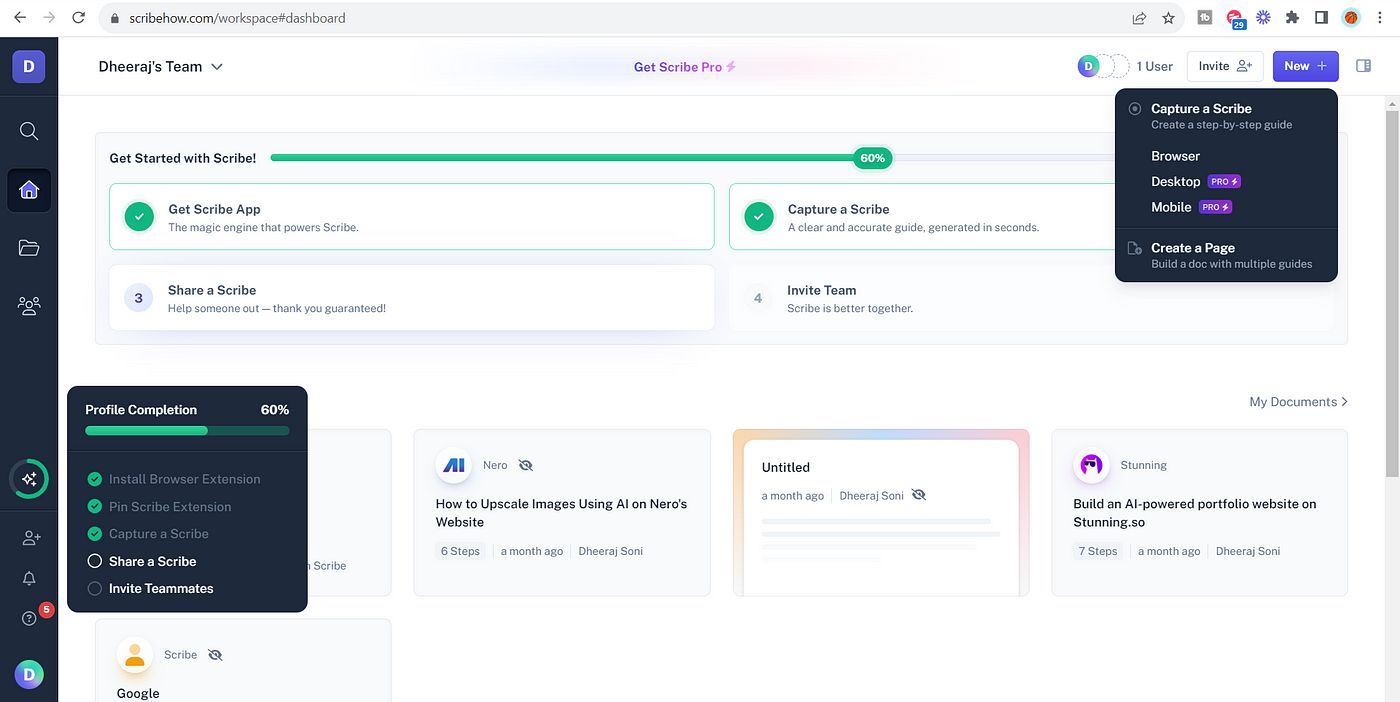Check the Invite Teammates circle
Viewport: 1400px width, 702px height.
pyautogui.click(x=95, y=588)
